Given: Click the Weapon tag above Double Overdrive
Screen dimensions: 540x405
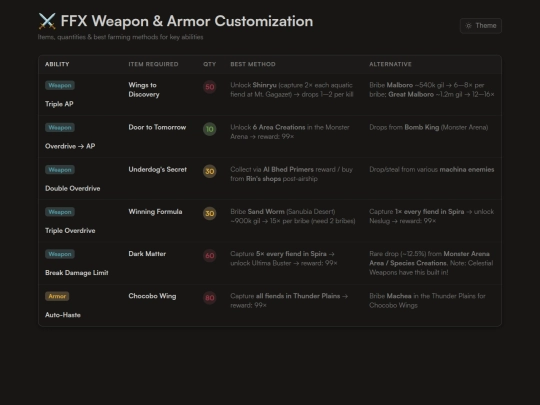Looking at the screenshot, I should [x=60, y=170].
